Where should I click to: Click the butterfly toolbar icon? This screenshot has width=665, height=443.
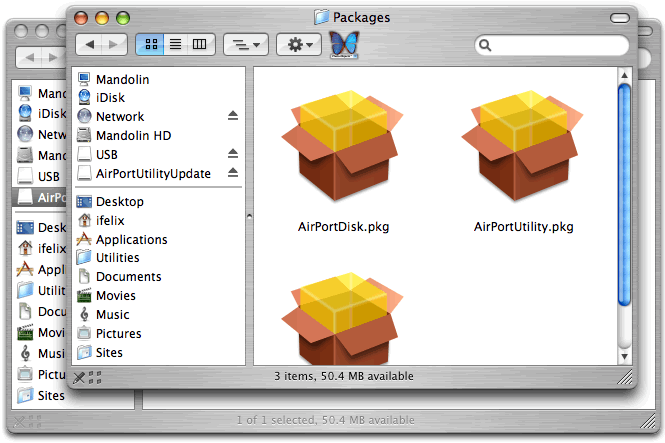pos(344,45)
